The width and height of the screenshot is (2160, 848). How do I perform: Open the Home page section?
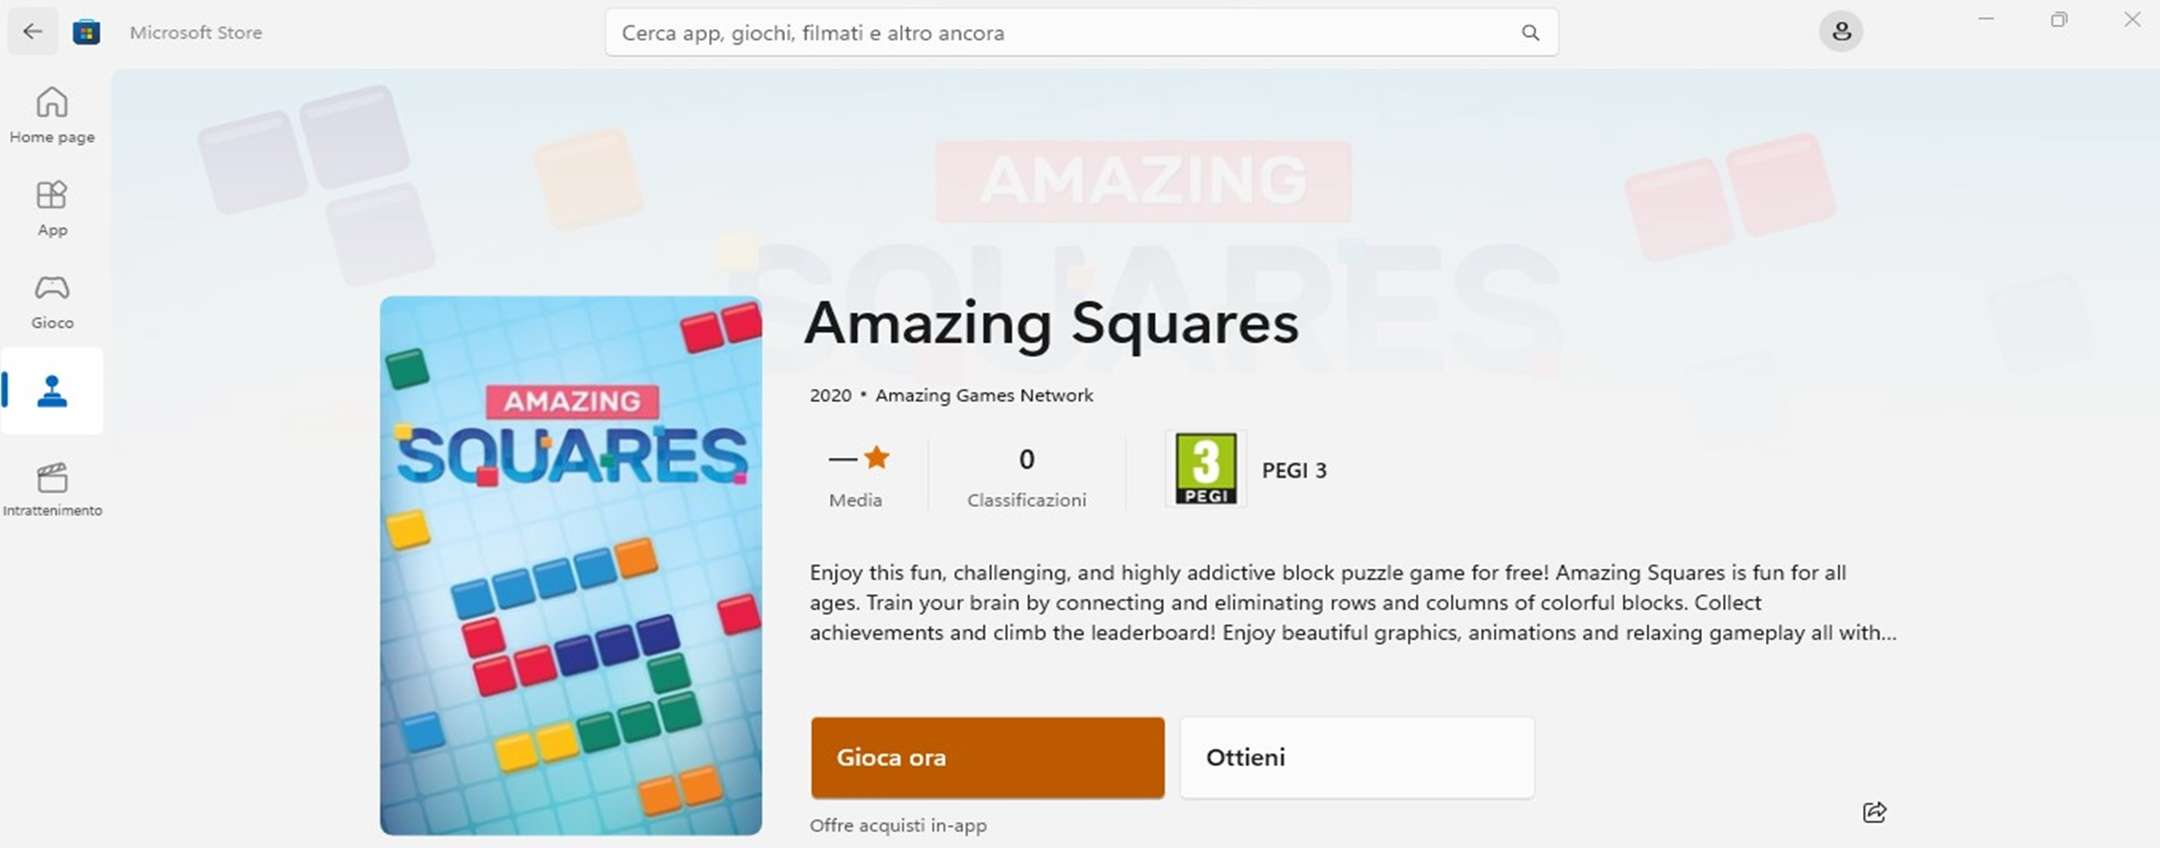pos(51,113)
